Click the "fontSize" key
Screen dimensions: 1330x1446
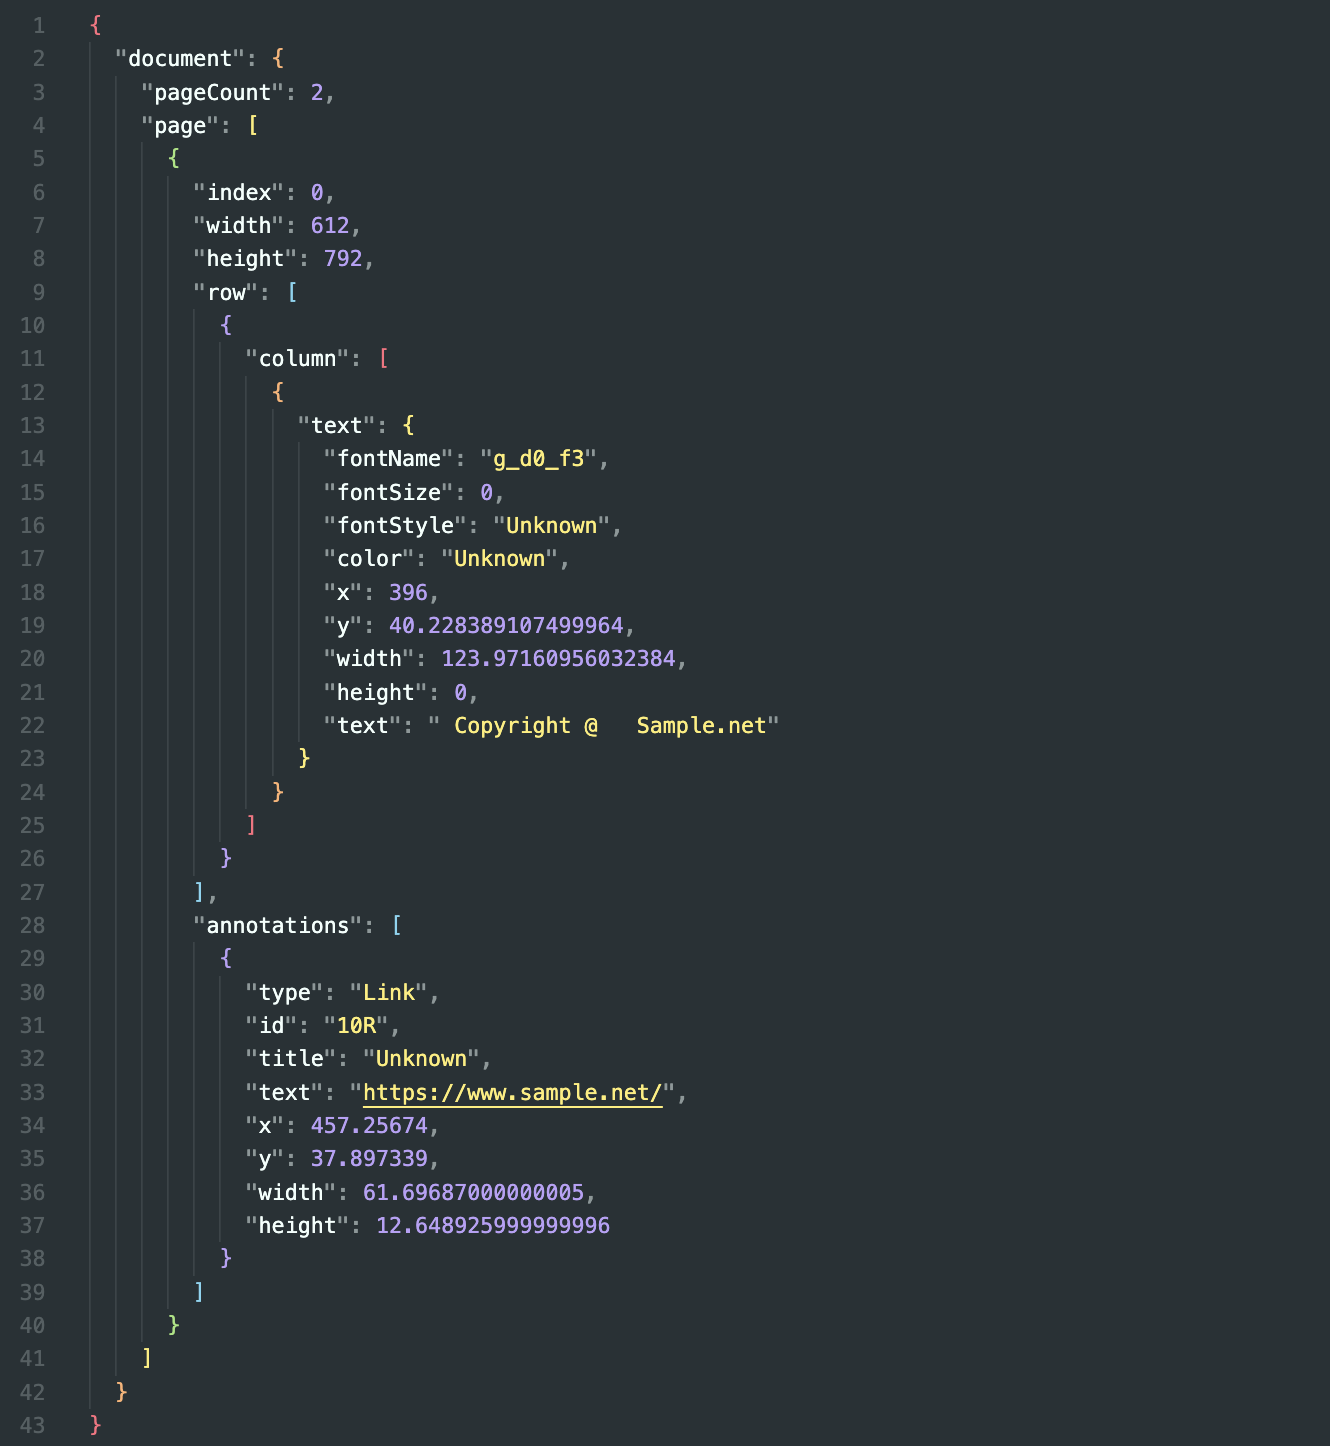click(389, 492)
